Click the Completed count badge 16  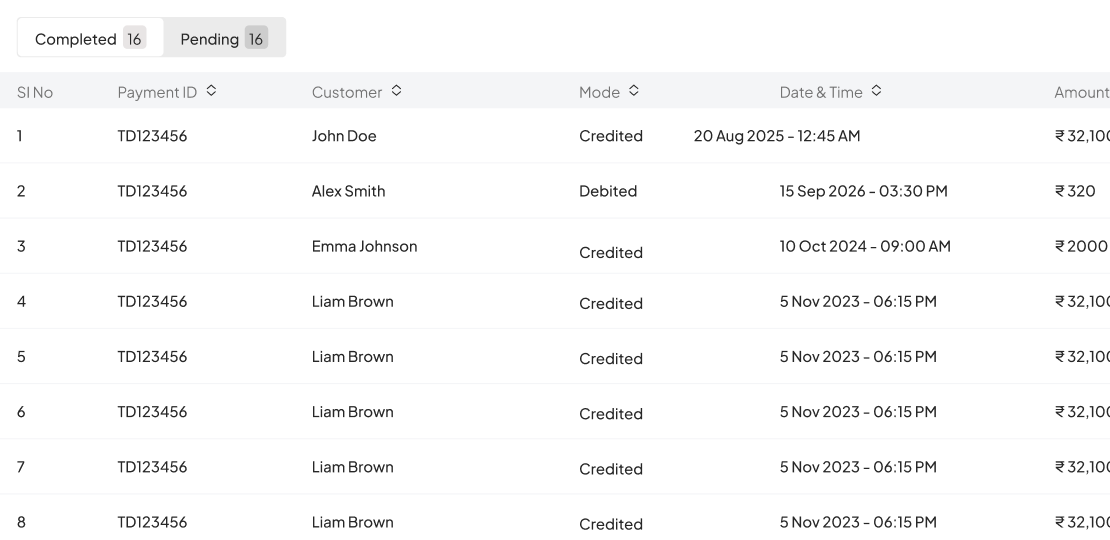click(x=134, y=39)
